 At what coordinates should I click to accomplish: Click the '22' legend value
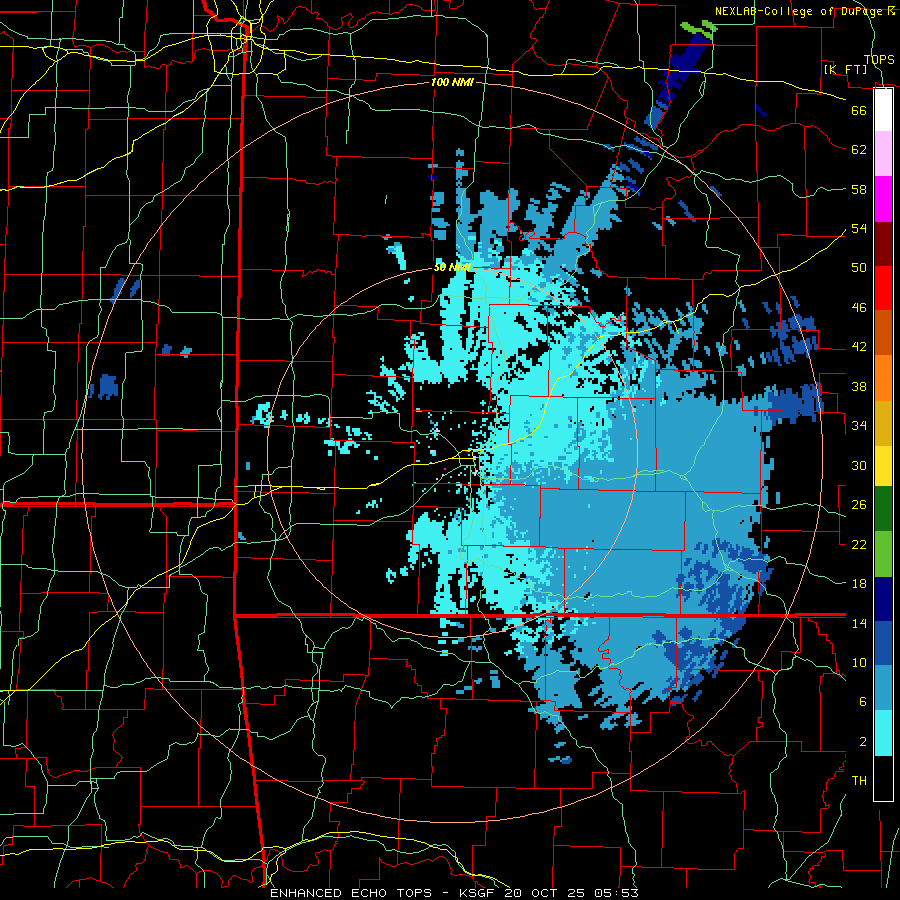[x=859, y=545]
